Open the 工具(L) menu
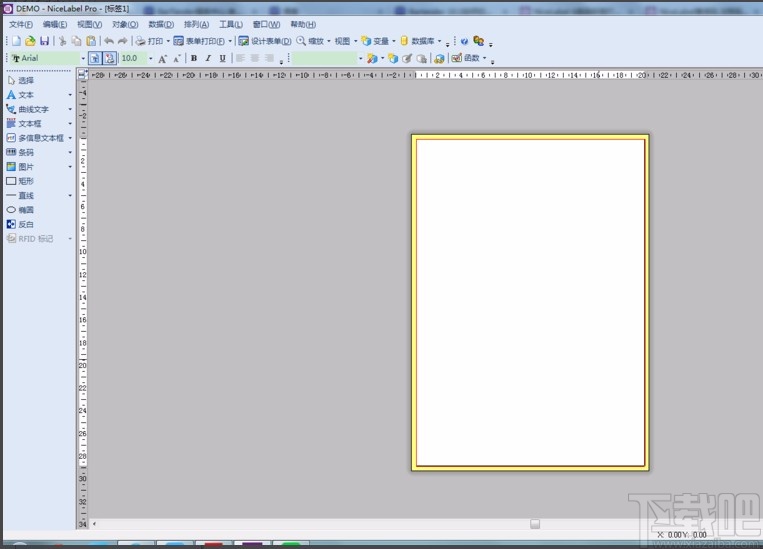Viewport: 763px width, 549px height. click(x=231, y=24)
